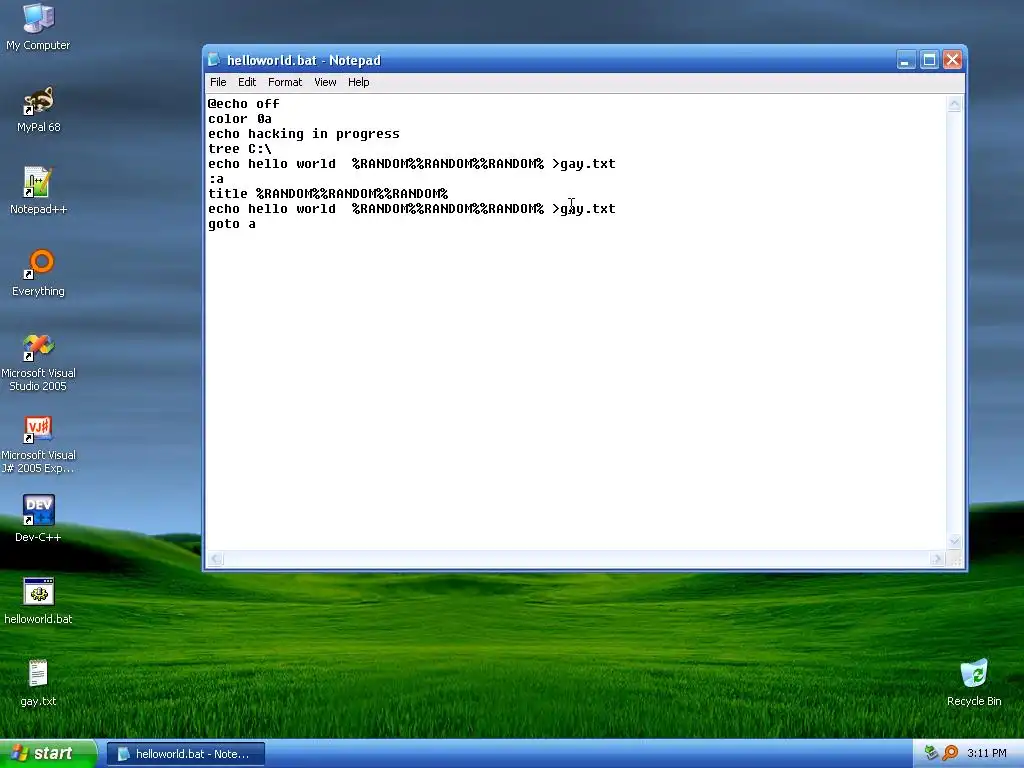Select Microsoft Visual Studio 2005 shortcut

pos(38,362)
